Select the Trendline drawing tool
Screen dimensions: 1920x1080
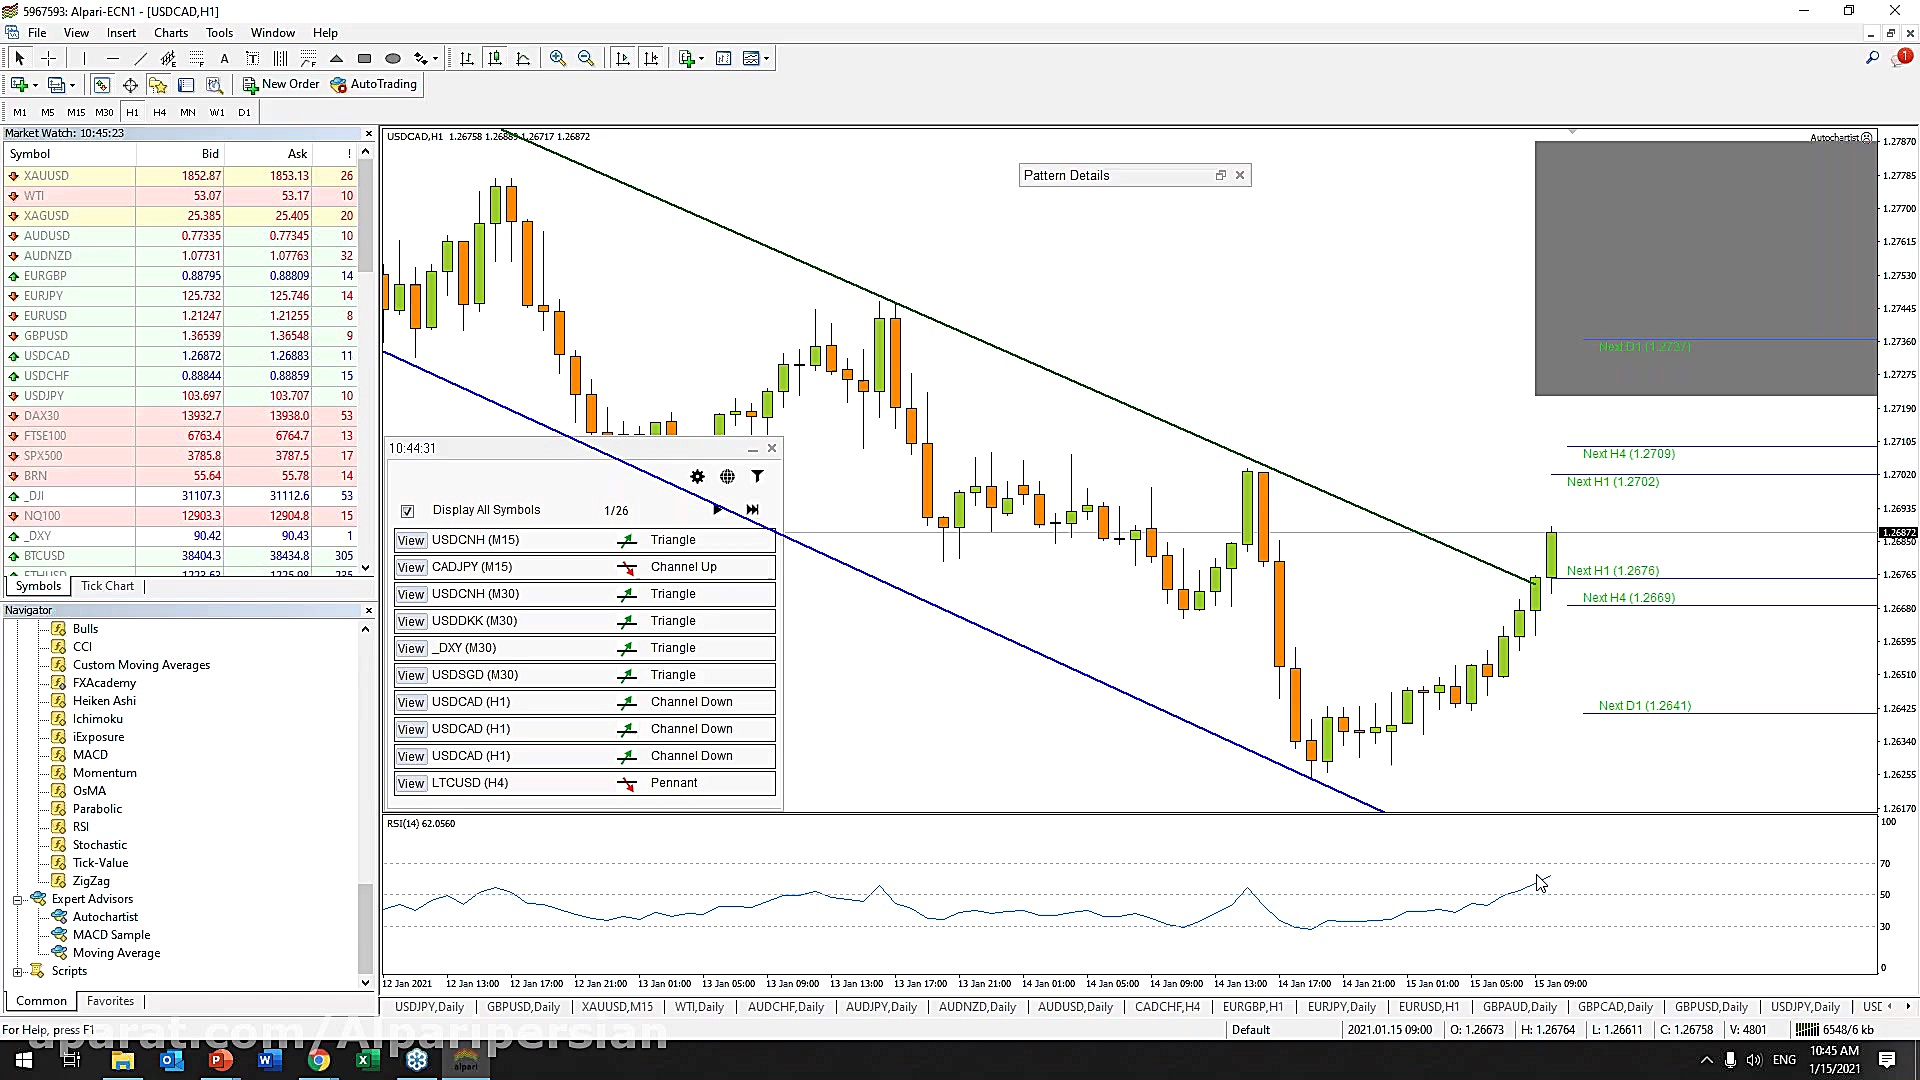tap(140, 59)
